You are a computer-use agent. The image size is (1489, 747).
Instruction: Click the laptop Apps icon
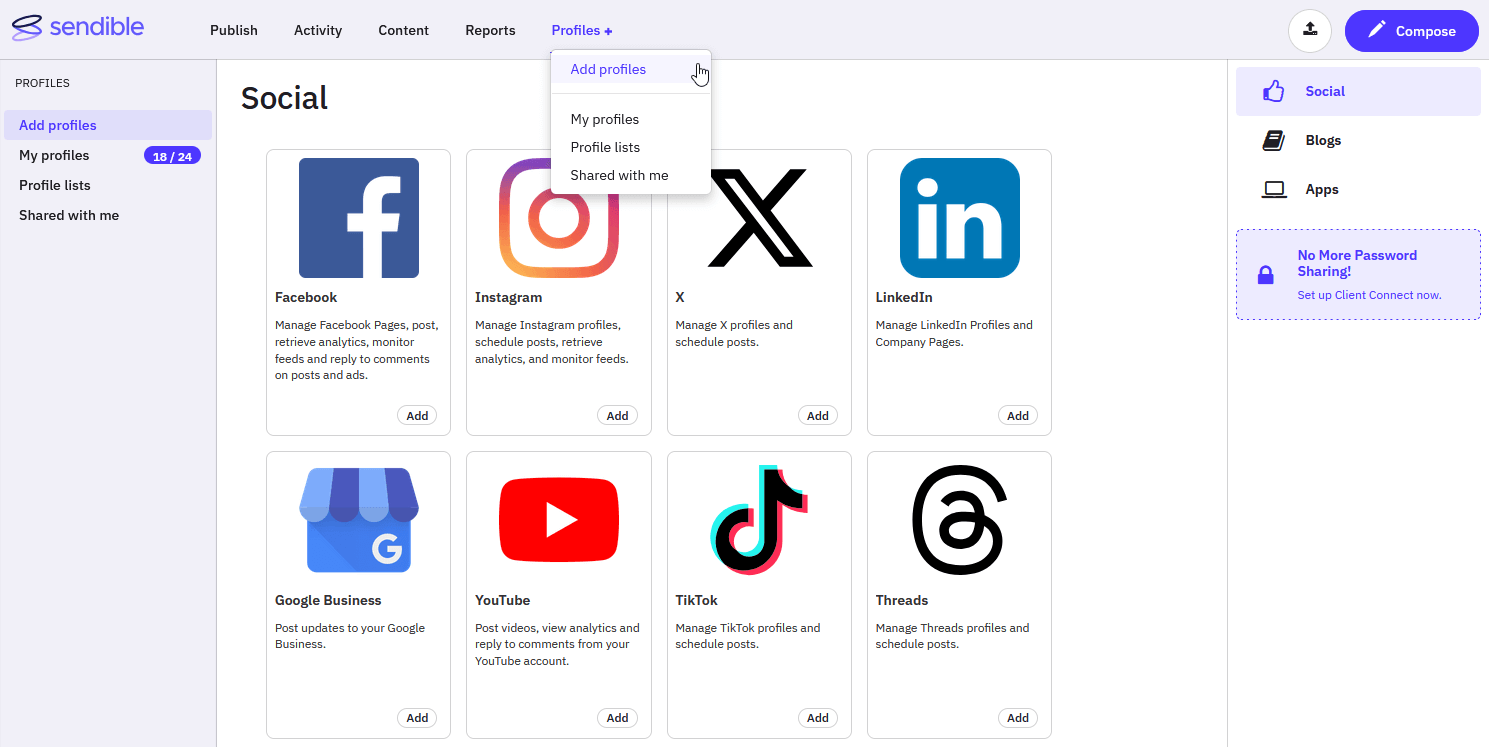pyautogui.click(x=1274, y=189)
